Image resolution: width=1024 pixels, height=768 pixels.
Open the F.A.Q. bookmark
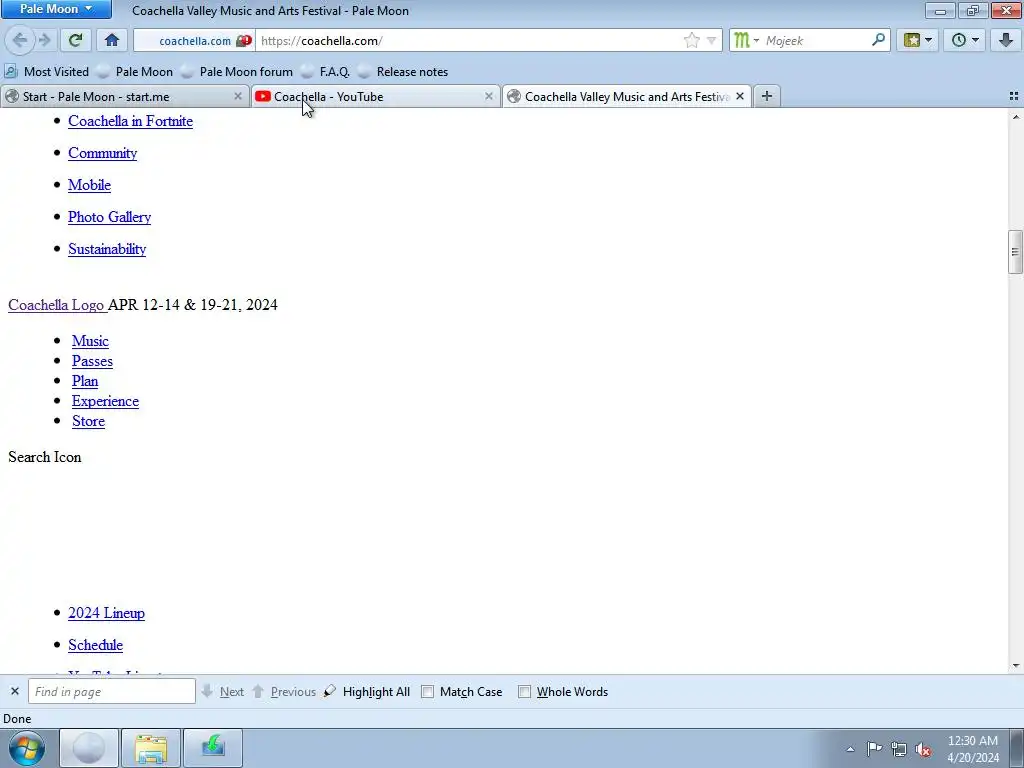coord(325,71)
